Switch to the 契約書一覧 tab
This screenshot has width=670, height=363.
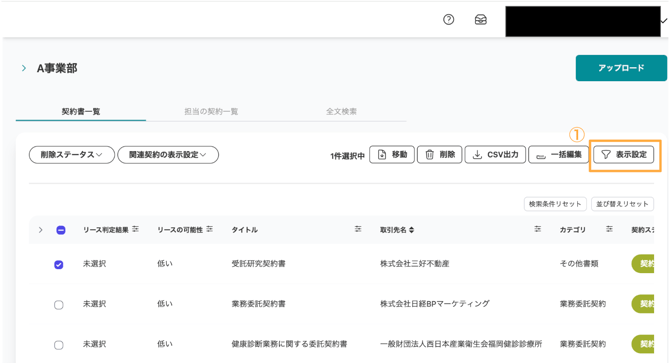coord(81,111)
